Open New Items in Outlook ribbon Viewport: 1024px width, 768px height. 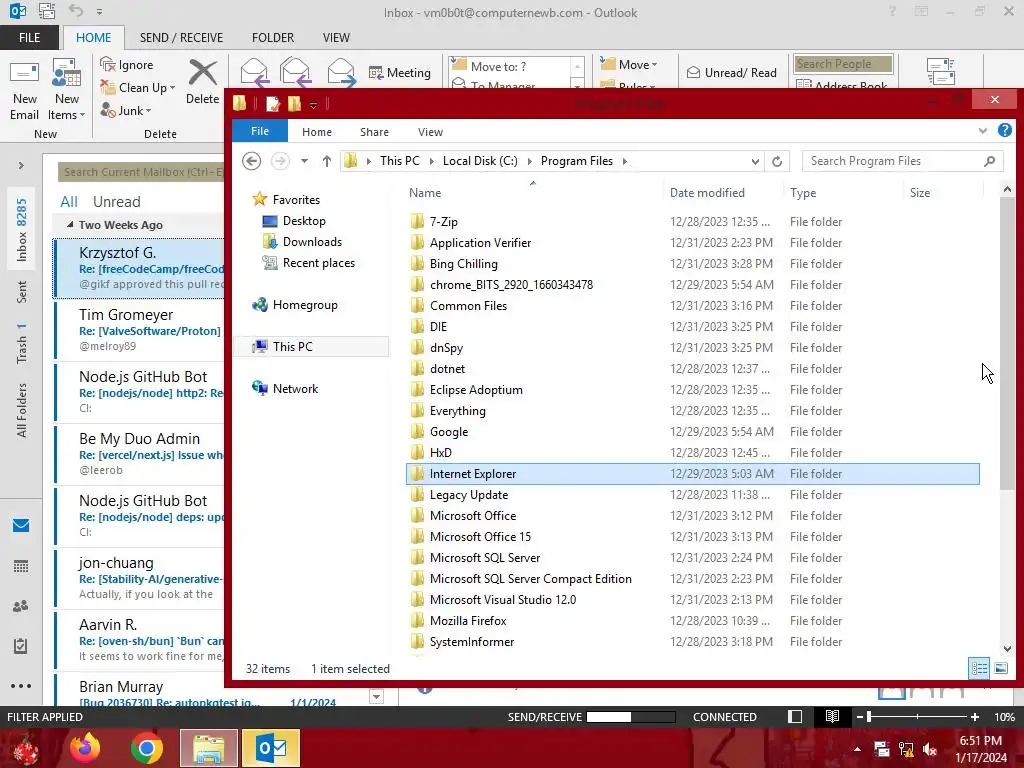tap(67, 91)
